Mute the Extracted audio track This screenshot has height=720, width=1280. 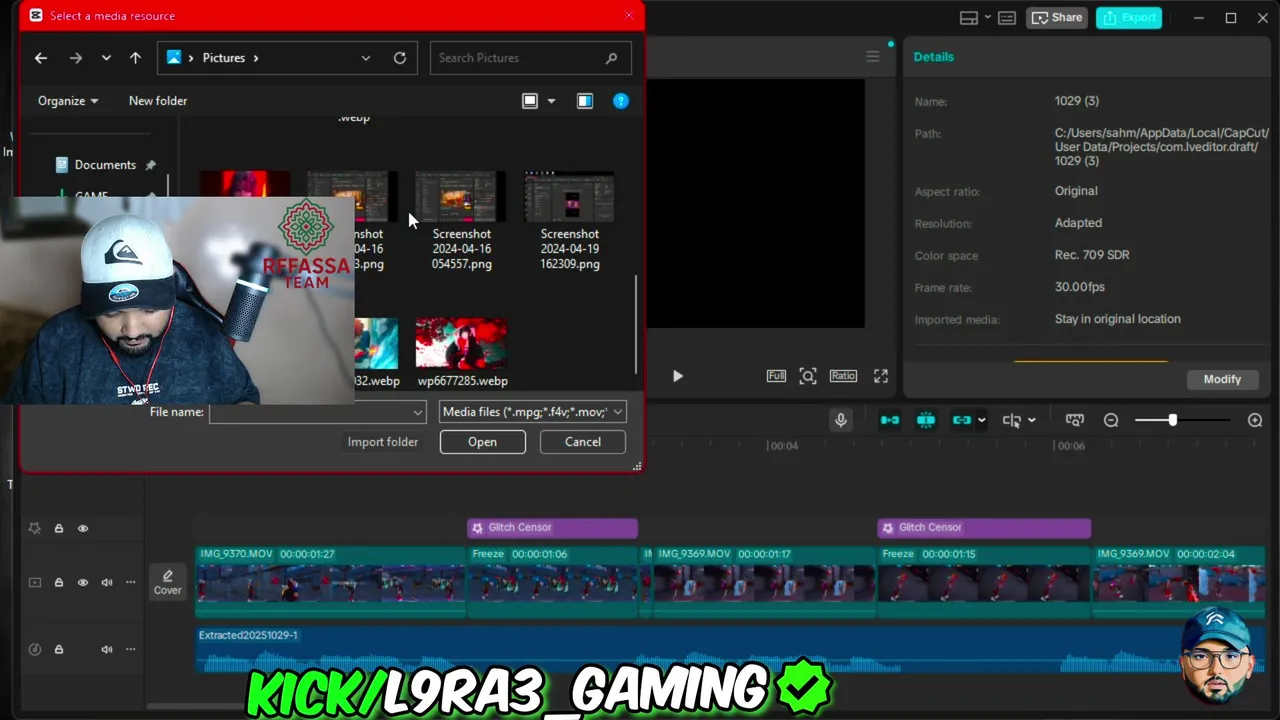107,649
